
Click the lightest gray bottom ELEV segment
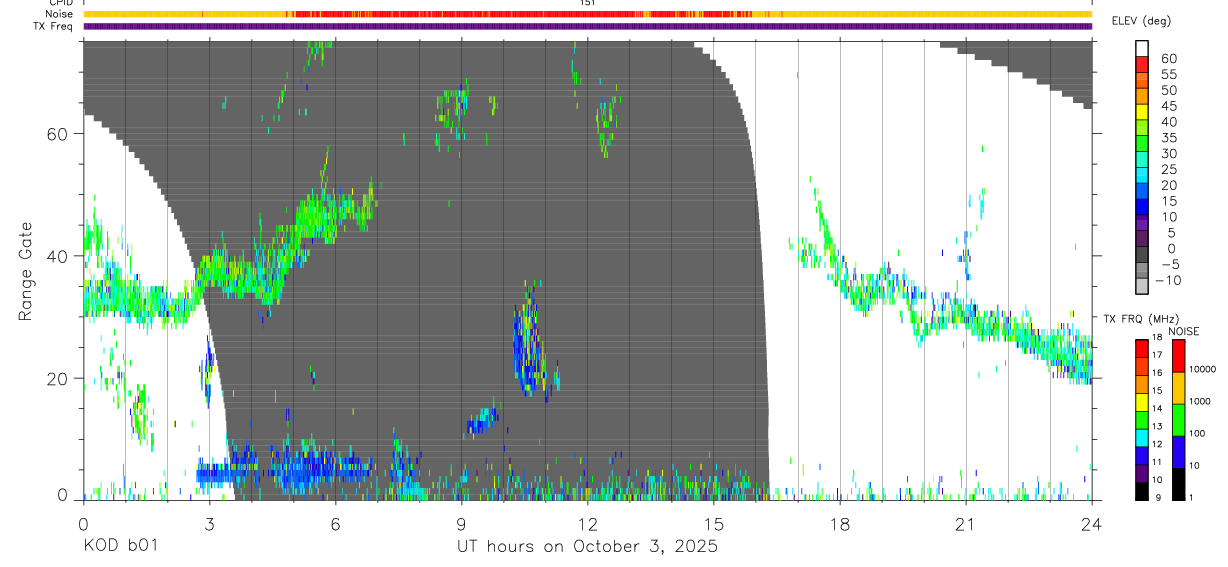(x=1142, y=287)
